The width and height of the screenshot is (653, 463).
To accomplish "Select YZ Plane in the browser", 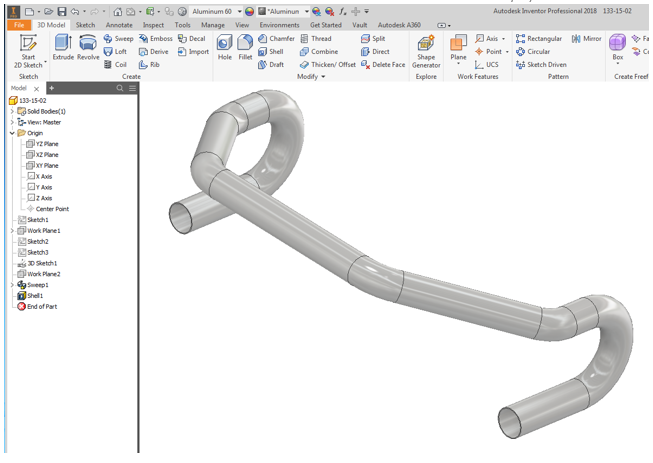I will pyautogui.click(x=42, y=144).
